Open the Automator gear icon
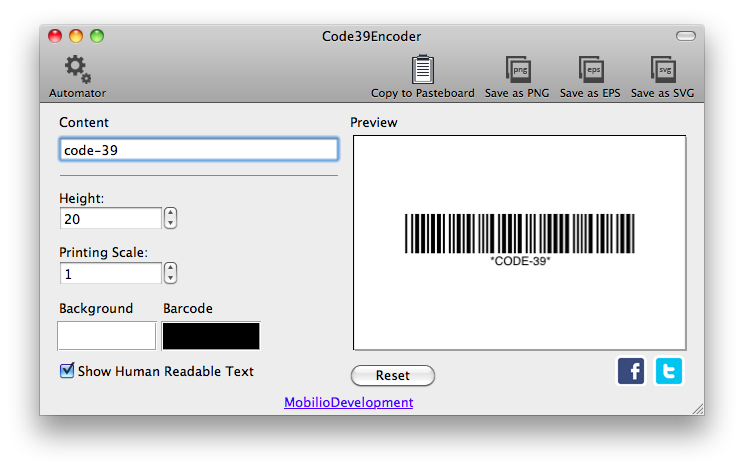Viewport: 744px width, 470px height. (77, 69)
